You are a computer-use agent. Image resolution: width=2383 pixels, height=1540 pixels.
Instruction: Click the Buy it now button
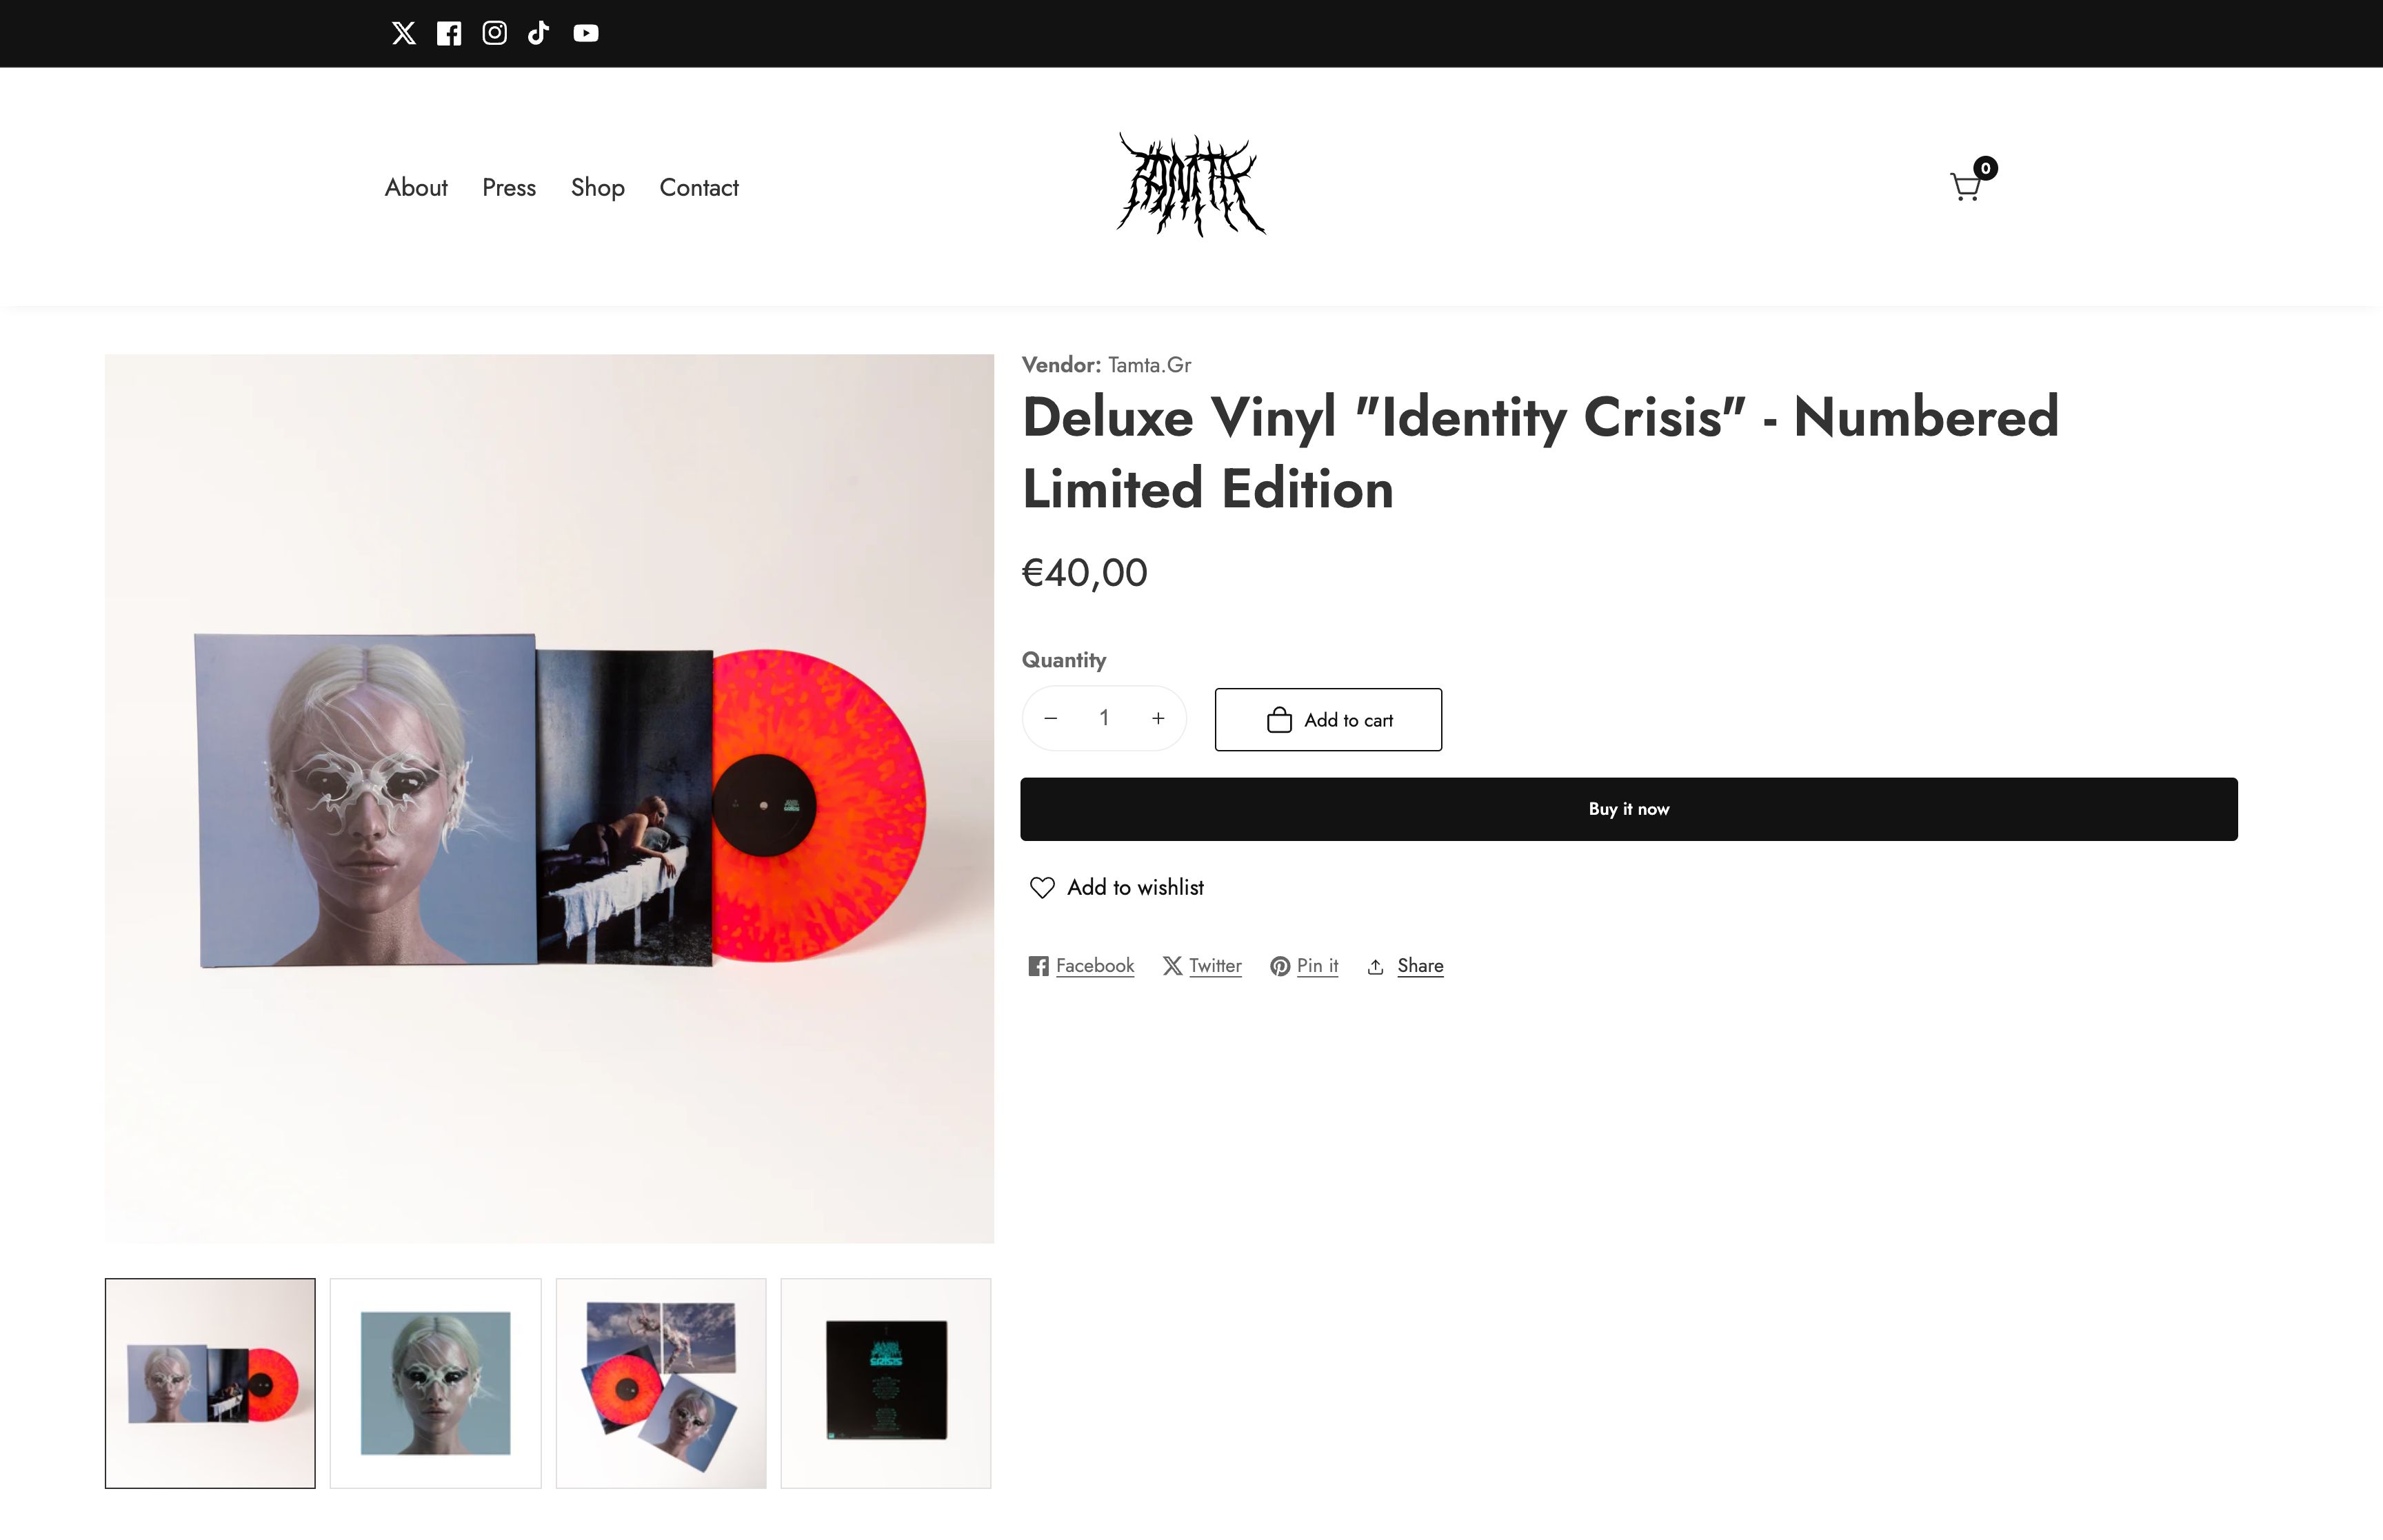(x=1629, y=809)
